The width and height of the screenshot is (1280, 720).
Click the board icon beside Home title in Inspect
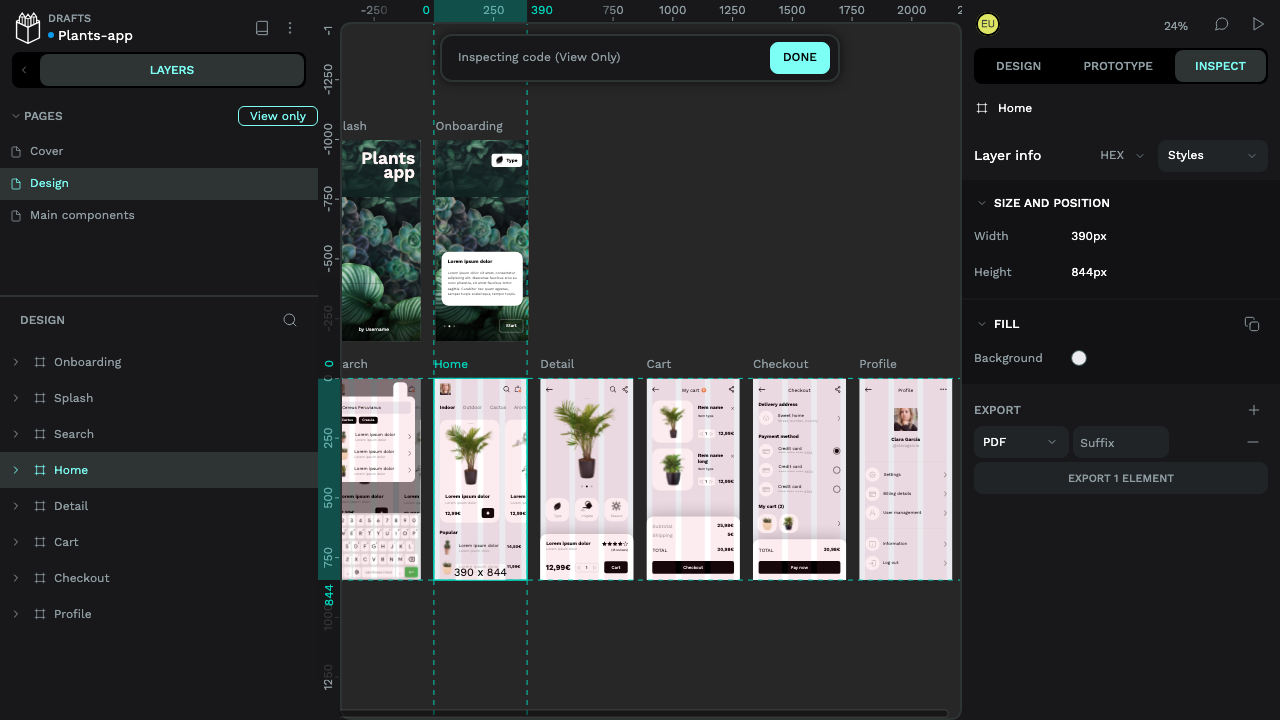click(x=982, y=108)
